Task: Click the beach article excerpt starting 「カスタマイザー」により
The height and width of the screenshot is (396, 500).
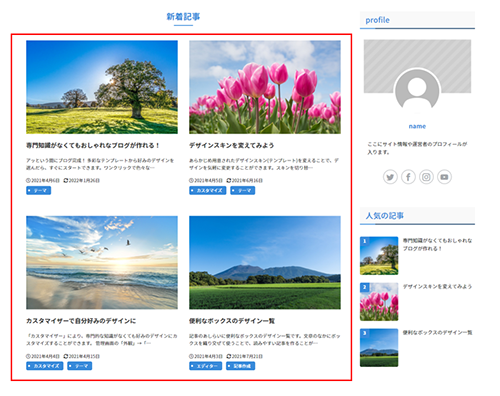Action: 102,340
